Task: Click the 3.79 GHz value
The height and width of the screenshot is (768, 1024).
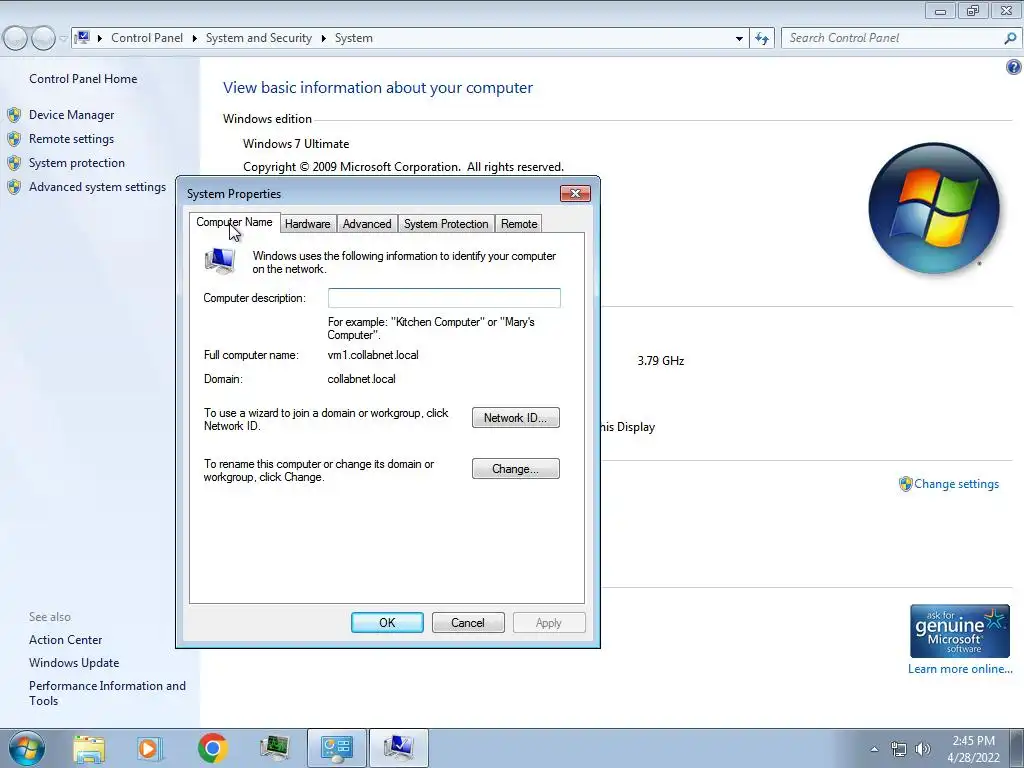Action: pyautogui.click(x=661, y=360)
